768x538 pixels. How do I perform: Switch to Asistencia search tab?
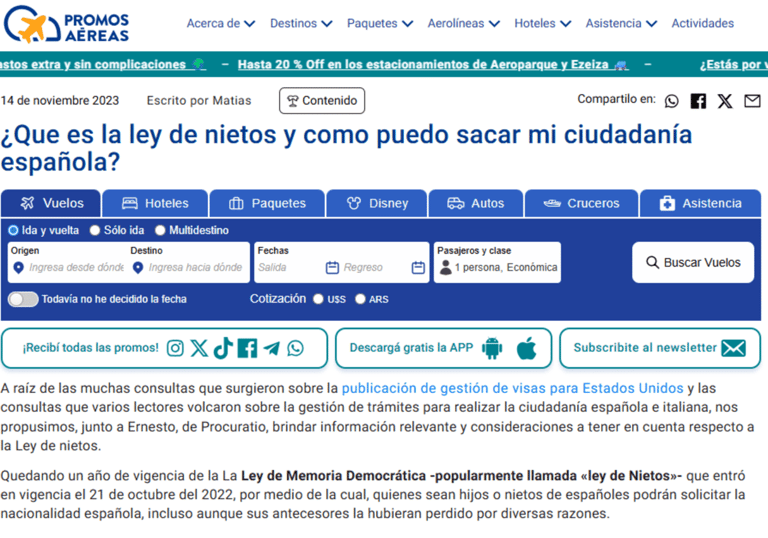point(700,203)
